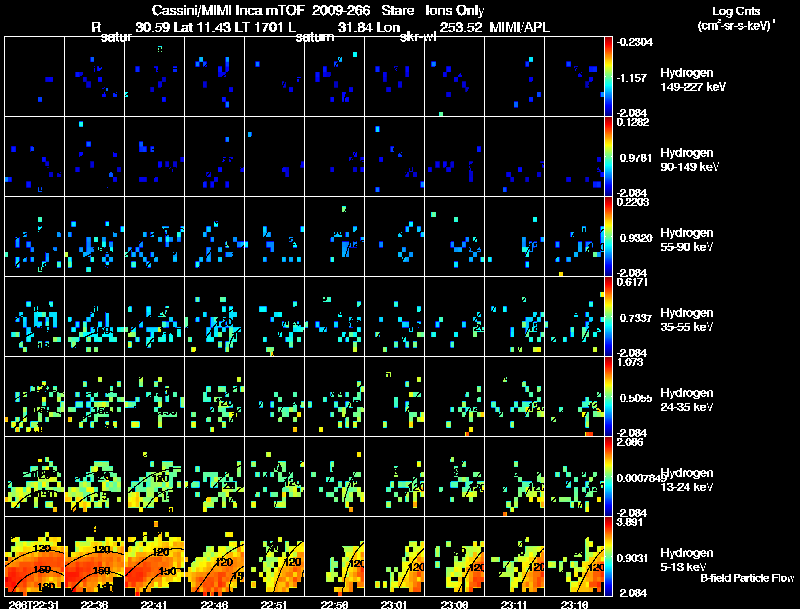
Task: Click the 'Stare' label in the title
Action: [398, 10]
